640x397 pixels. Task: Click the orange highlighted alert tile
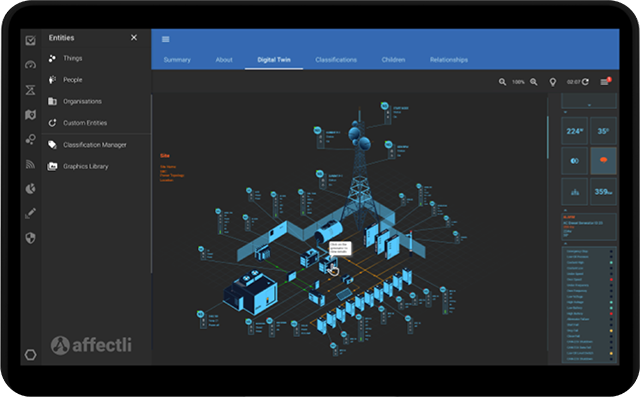[603, 161]
